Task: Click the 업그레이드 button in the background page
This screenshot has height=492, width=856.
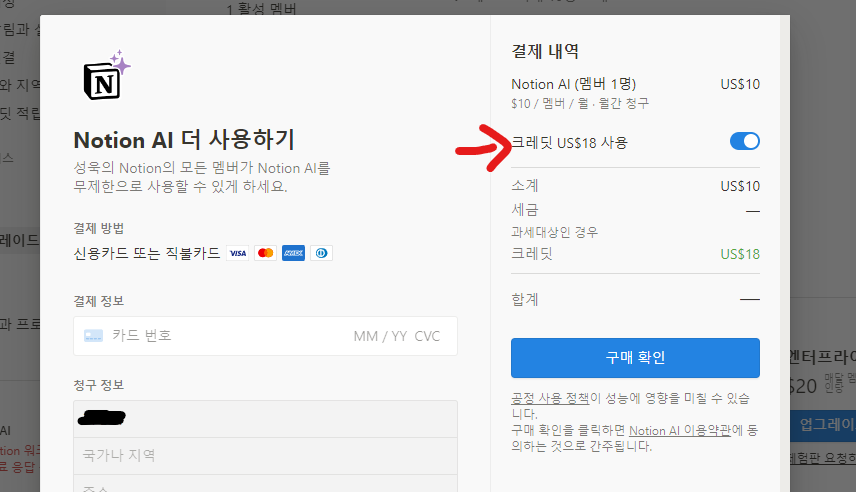Action: pos(823,425)
